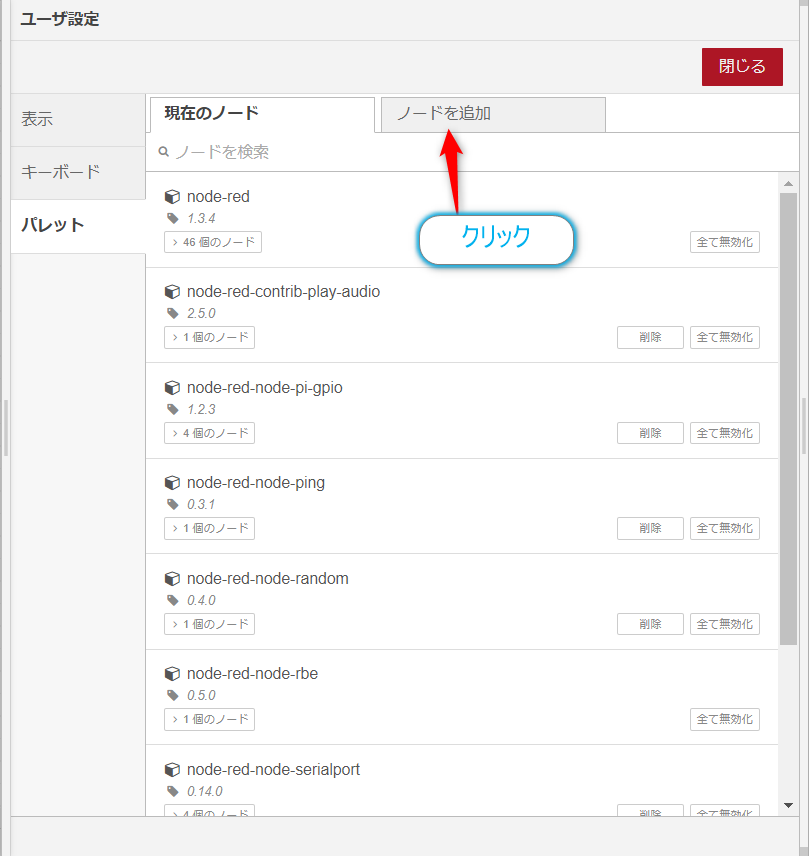Switch to the ノードを追加 tab
Screen dimensions: 809x856
pyautogui.click(x=493, y=114)
